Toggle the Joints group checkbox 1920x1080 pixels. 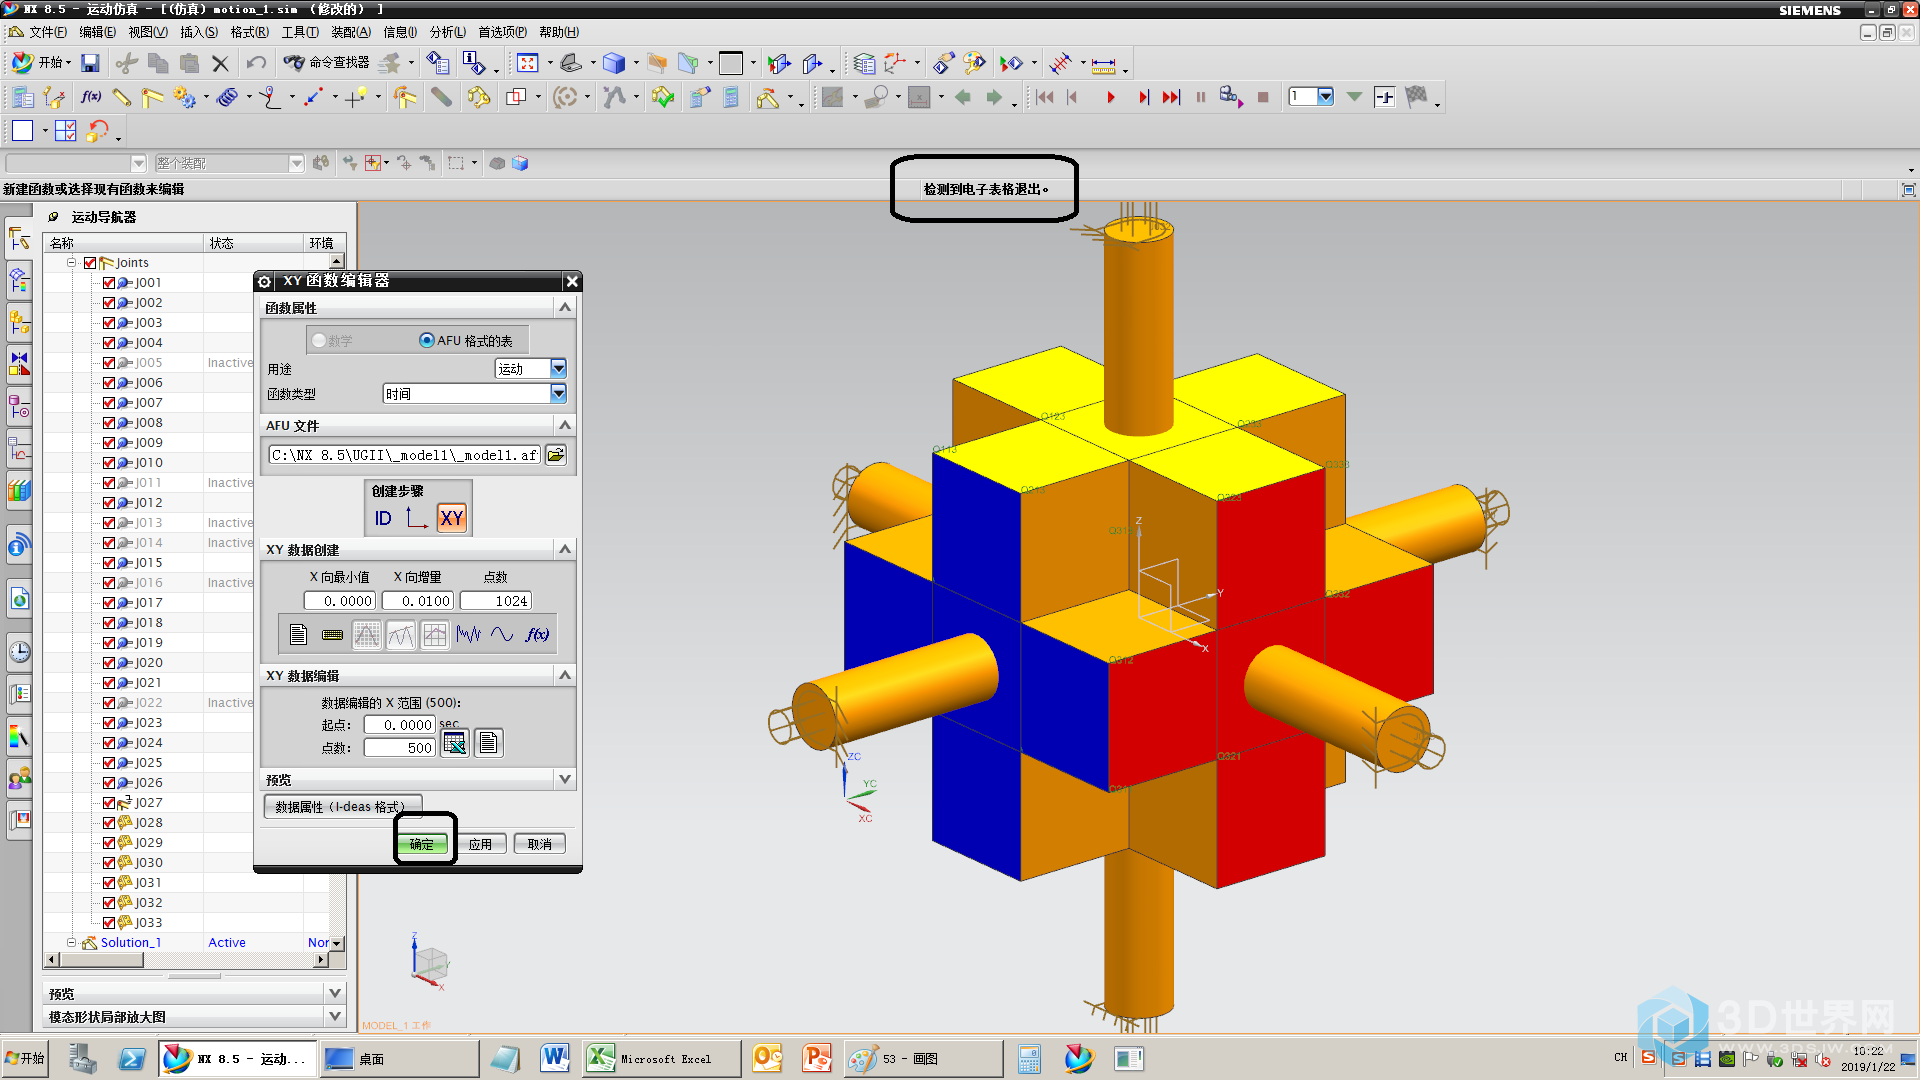90,263
